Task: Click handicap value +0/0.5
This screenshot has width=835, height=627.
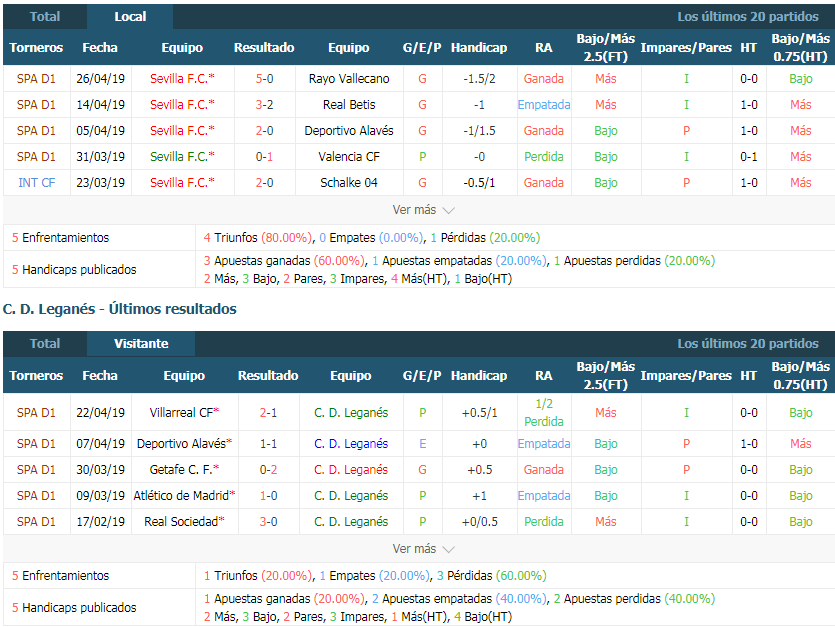Action: coord(479,522)
